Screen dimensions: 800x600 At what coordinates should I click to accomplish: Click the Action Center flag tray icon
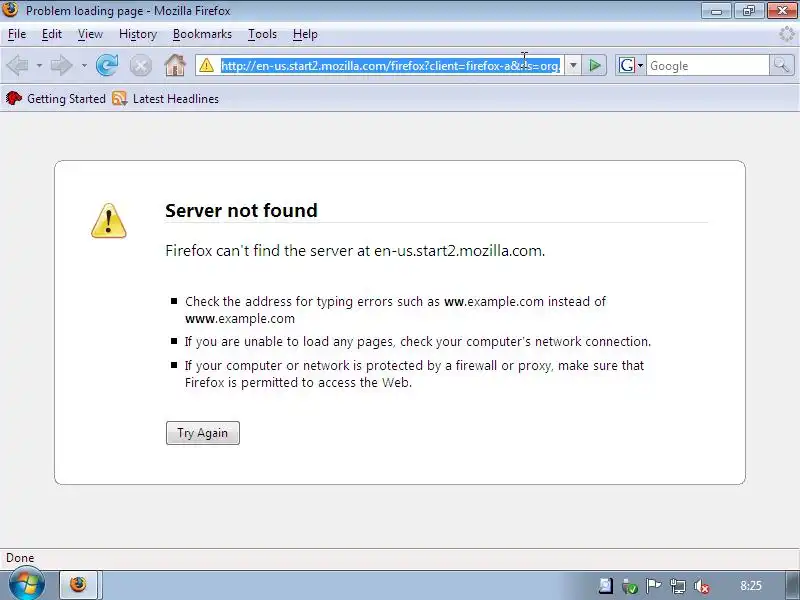tap(653, 586)
